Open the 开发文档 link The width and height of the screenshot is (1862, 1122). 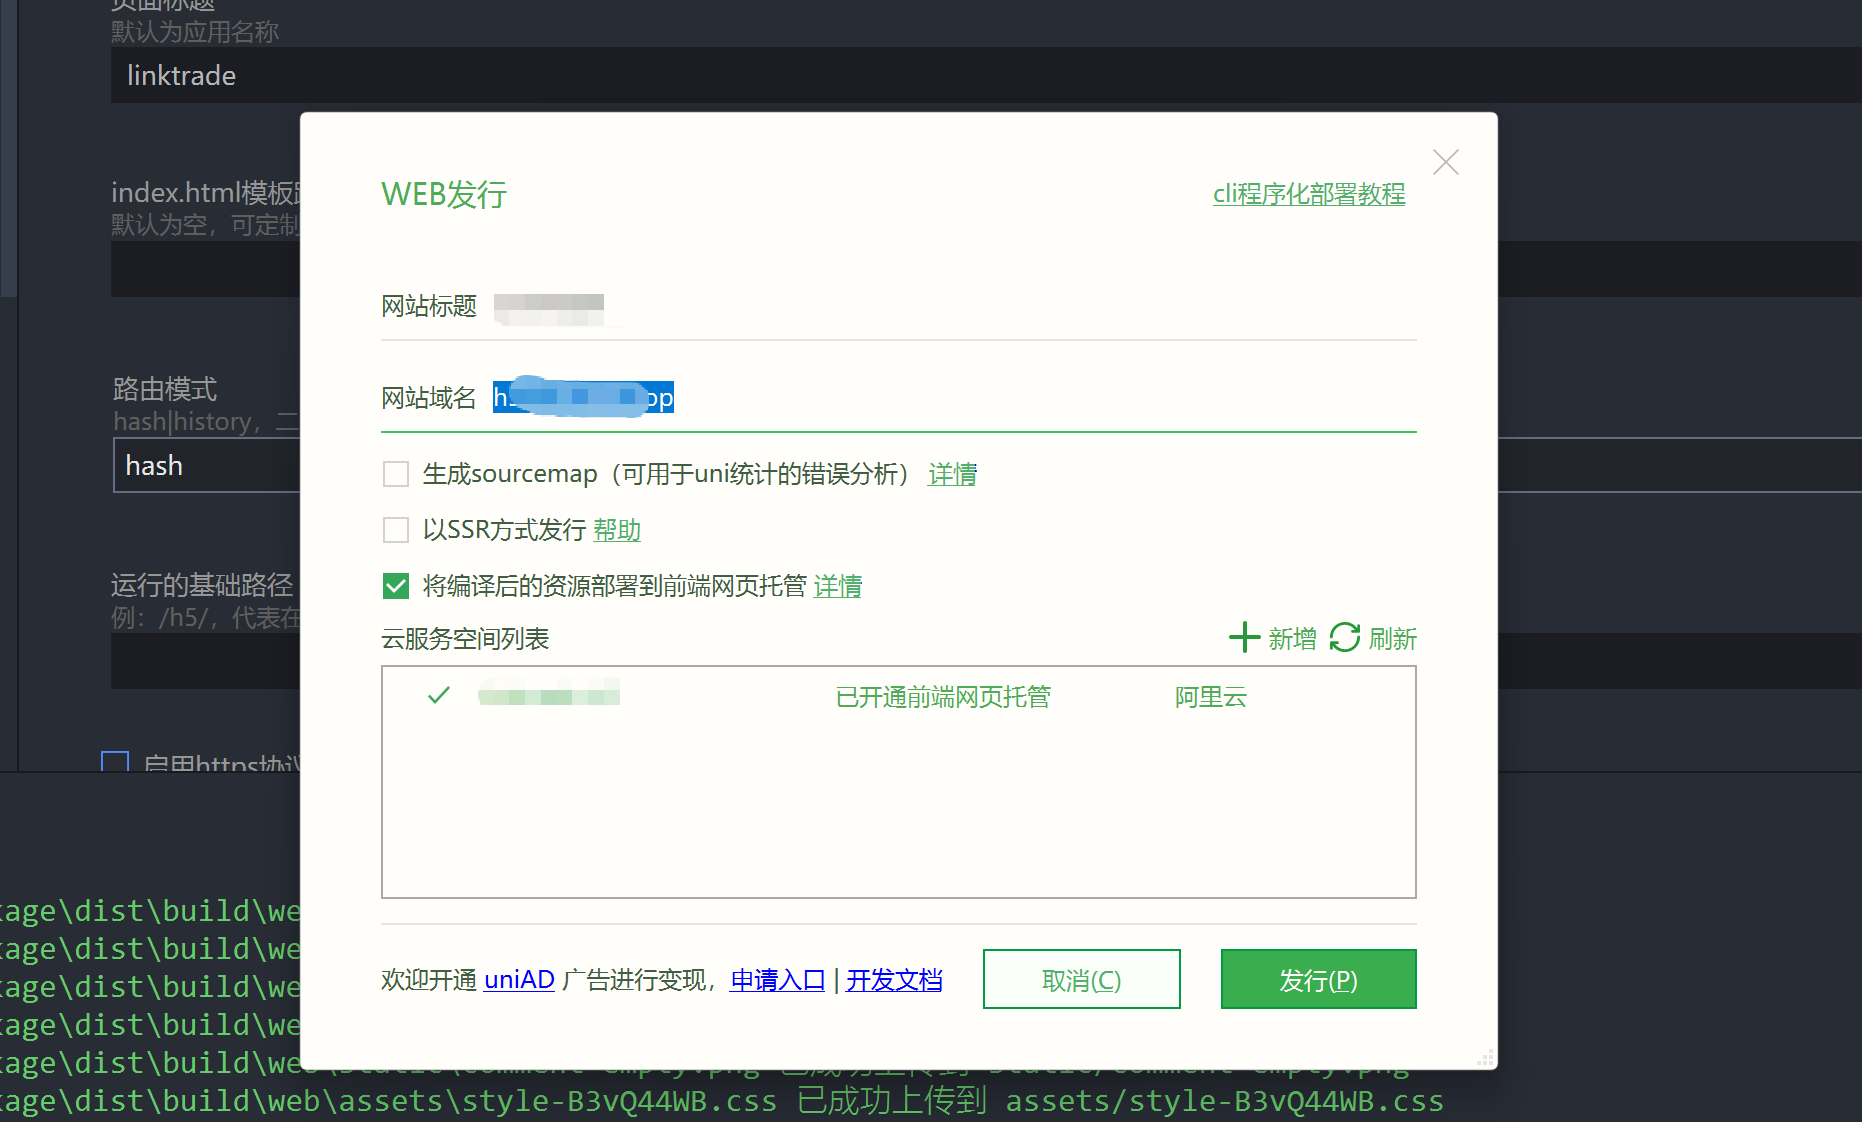tap(894, 980)
